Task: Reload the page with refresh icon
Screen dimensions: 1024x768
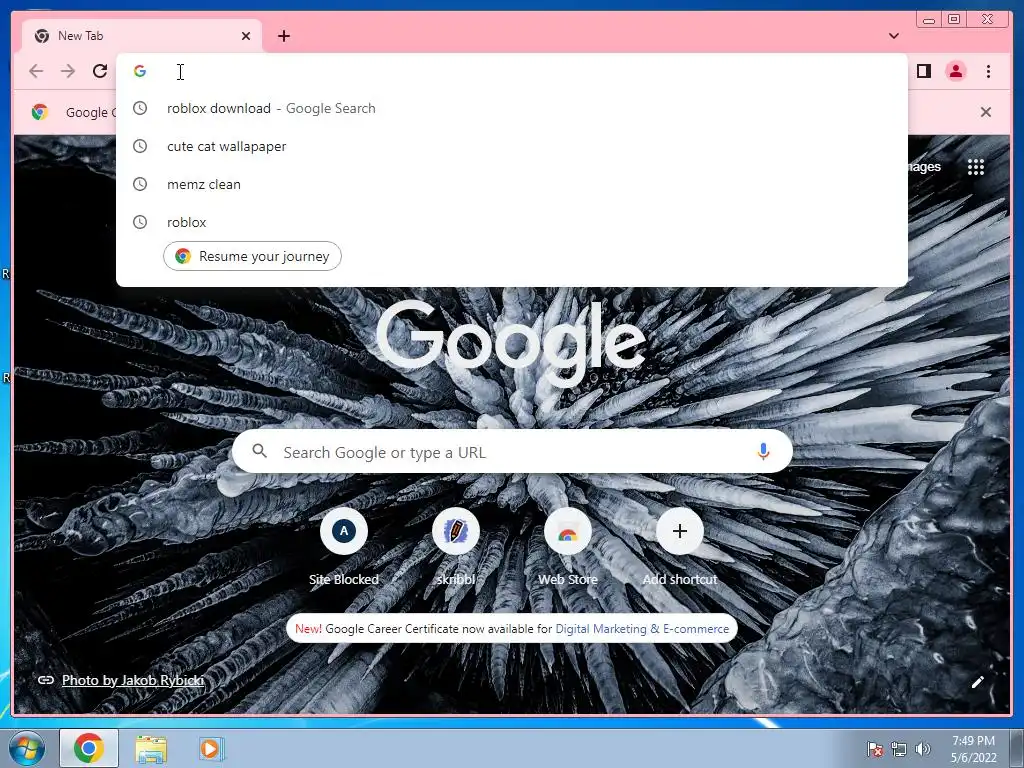Action: click(100, 71)
